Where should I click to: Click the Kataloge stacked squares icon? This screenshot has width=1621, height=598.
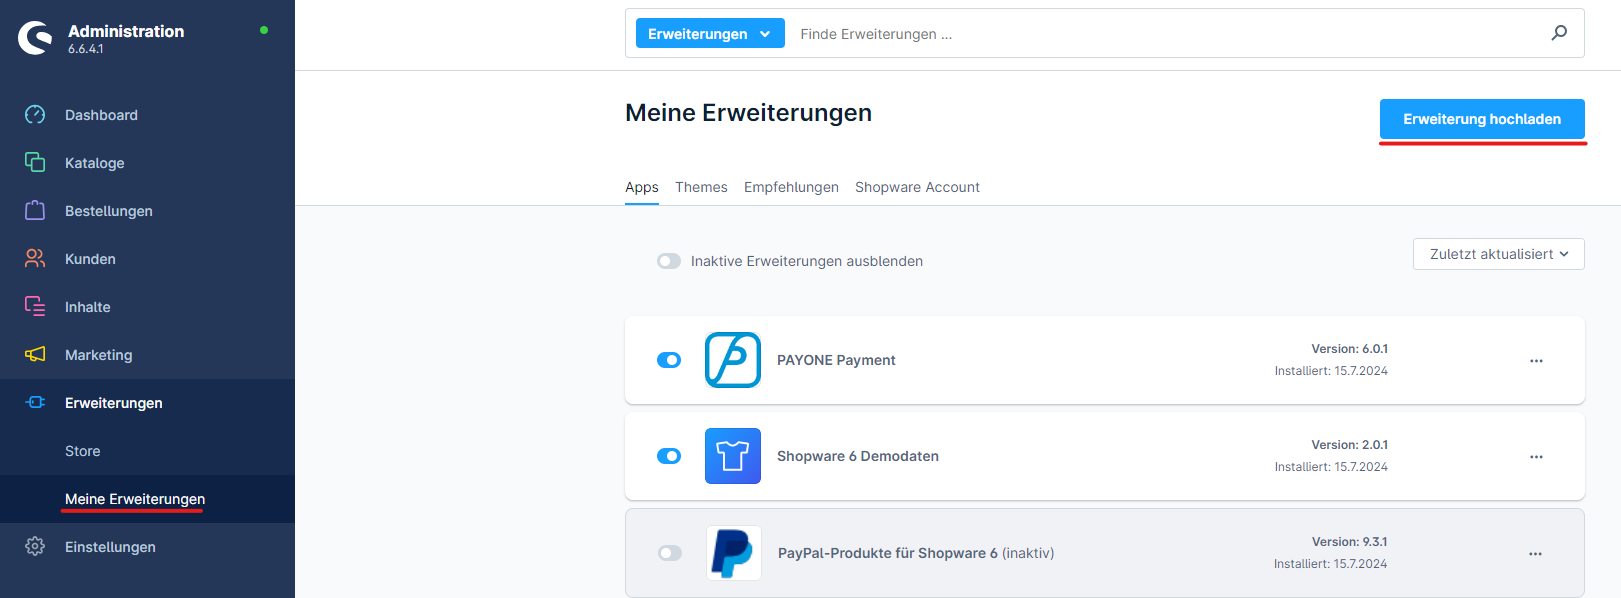[x=35, y=162]
